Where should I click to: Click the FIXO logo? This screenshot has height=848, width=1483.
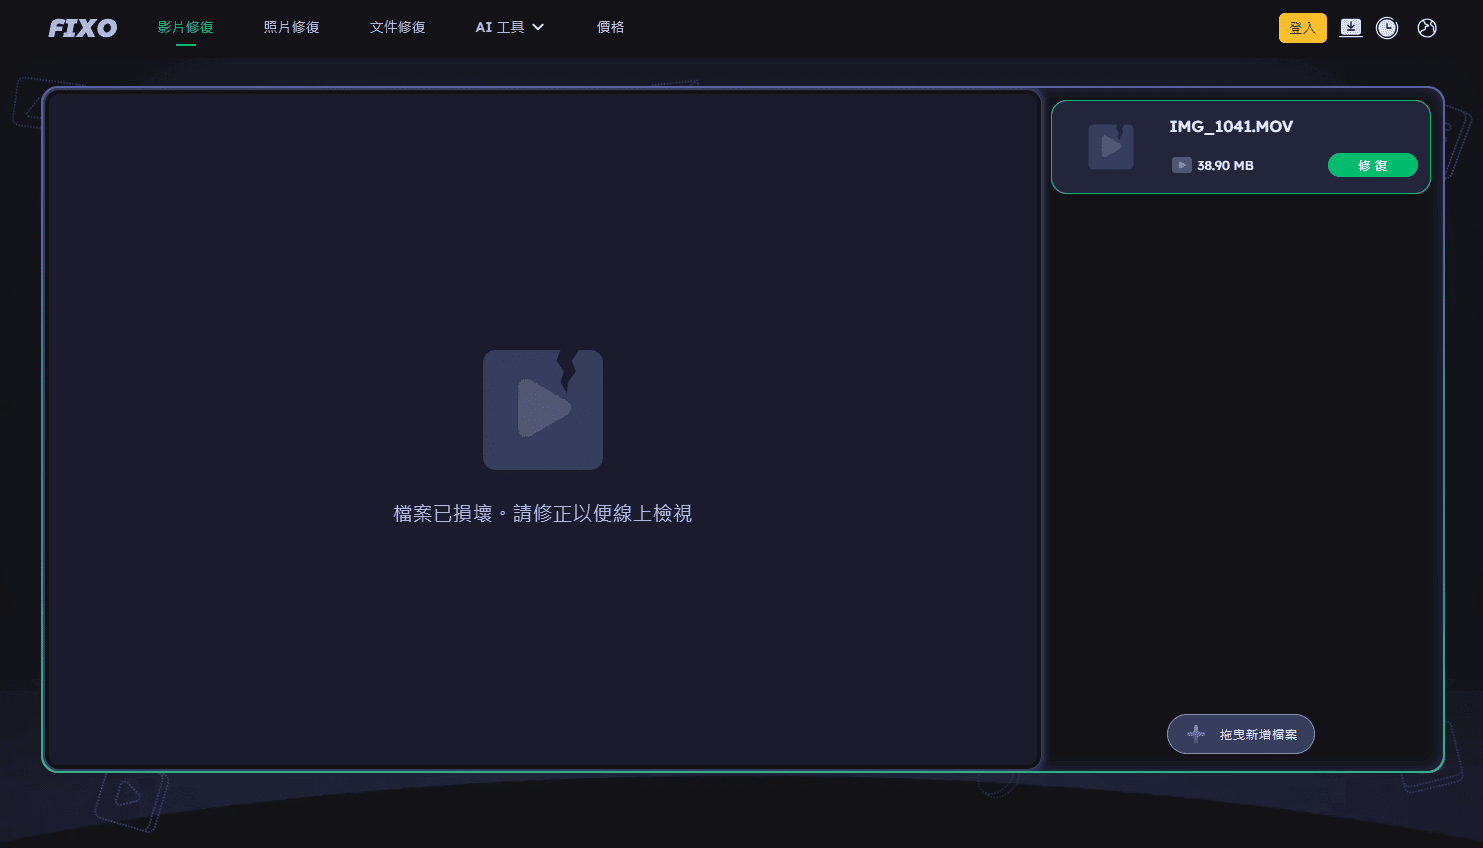pyautogui.click(x=82, y=27)
